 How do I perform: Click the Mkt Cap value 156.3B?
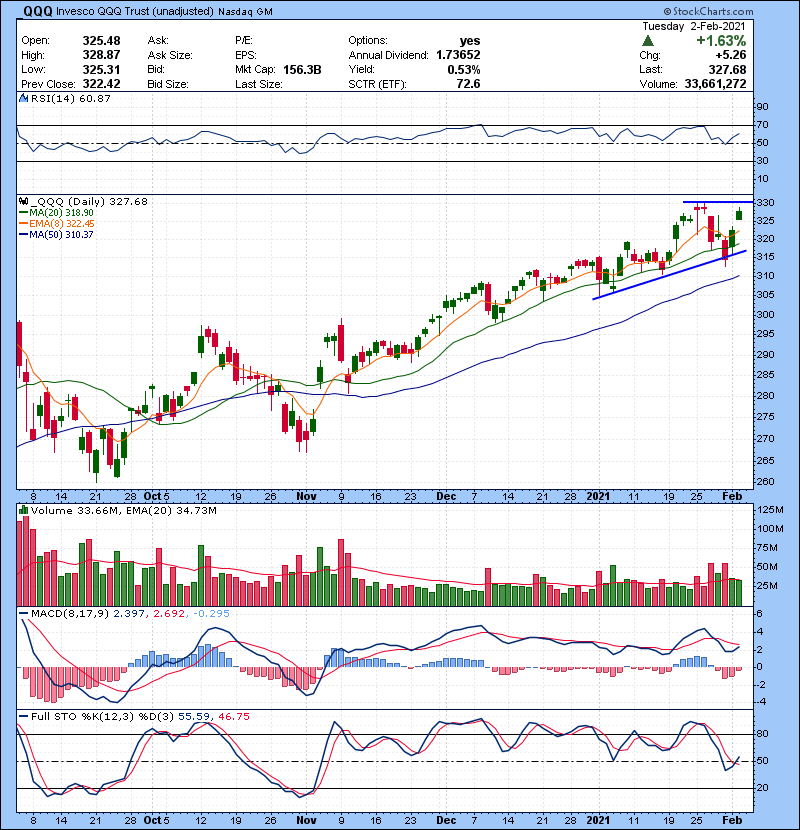click(302, 69)
